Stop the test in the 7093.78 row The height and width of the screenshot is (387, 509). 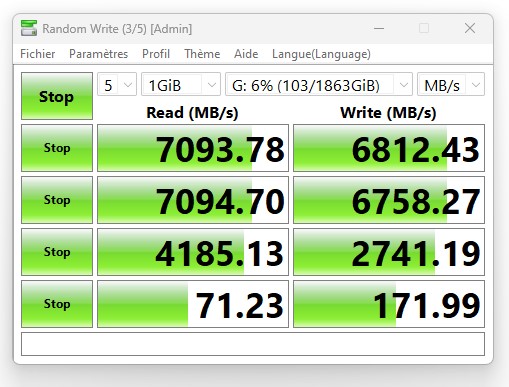pyautogui.click(x=57, y=148)
